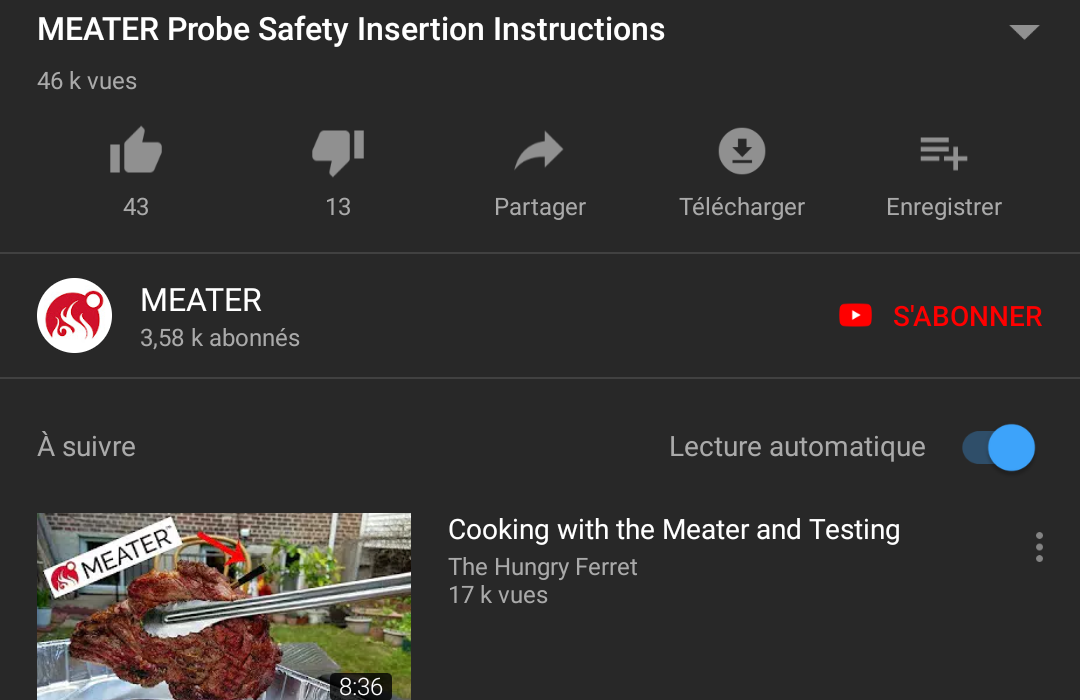The image size is (1080, 700).
Task: Tap the Partager label
Action: 540,207
